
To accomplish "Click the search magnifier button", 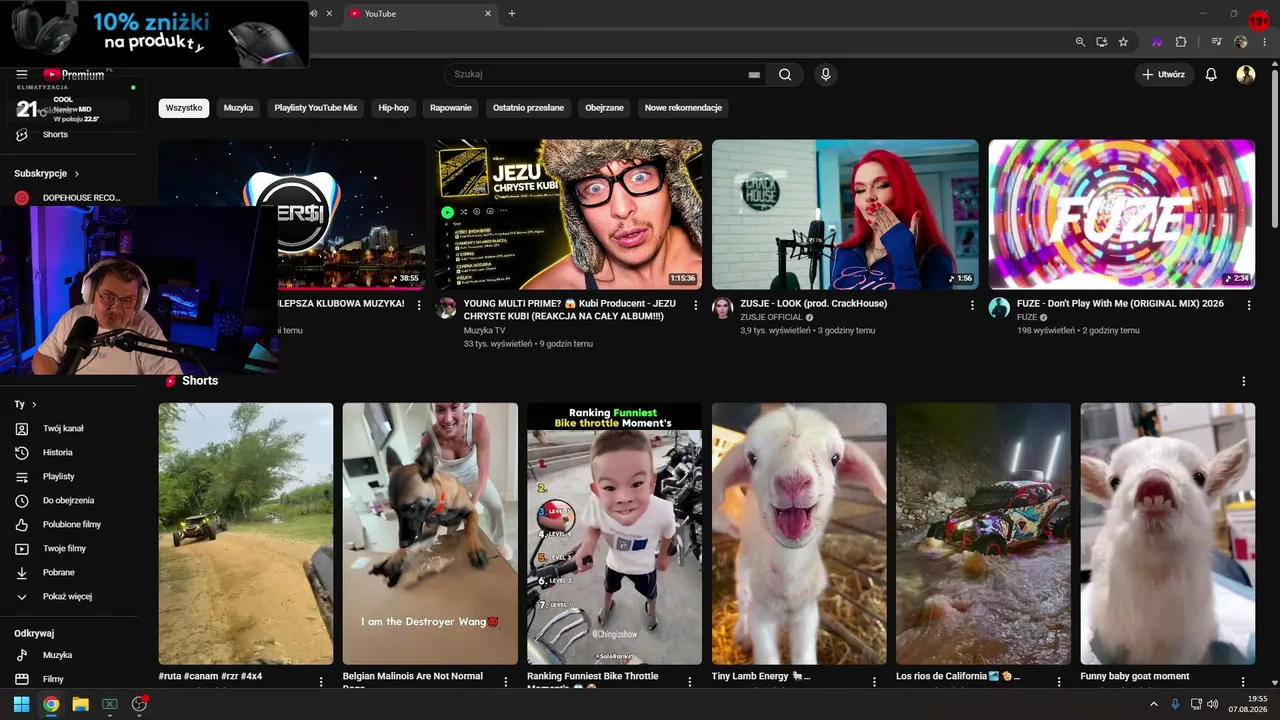I will pyautogui.click(x=785, y=74).
